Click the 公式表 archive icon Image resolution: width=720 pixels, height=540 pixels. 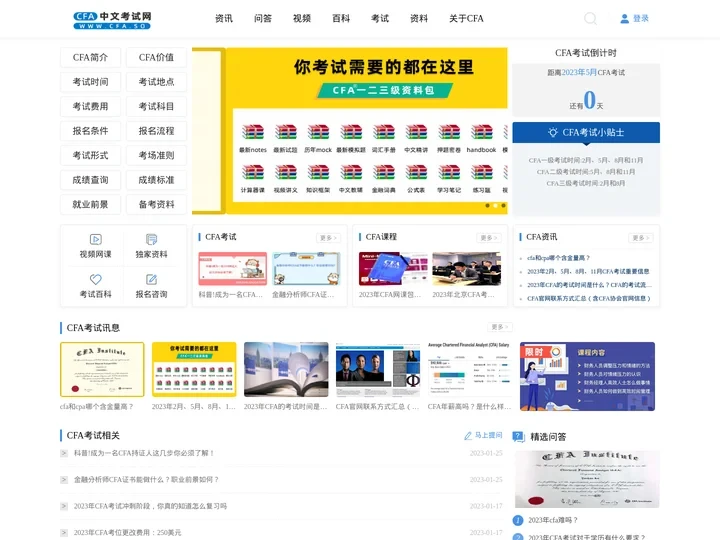(x=416, y=172)
